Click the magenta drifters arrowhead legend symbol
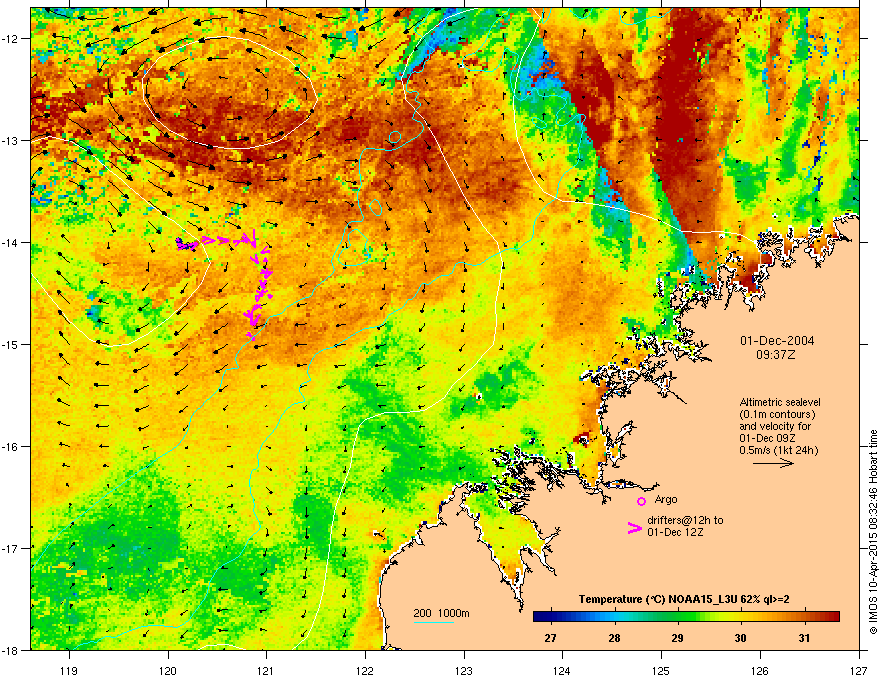The image size is (880, 680). tap(635, 528)
